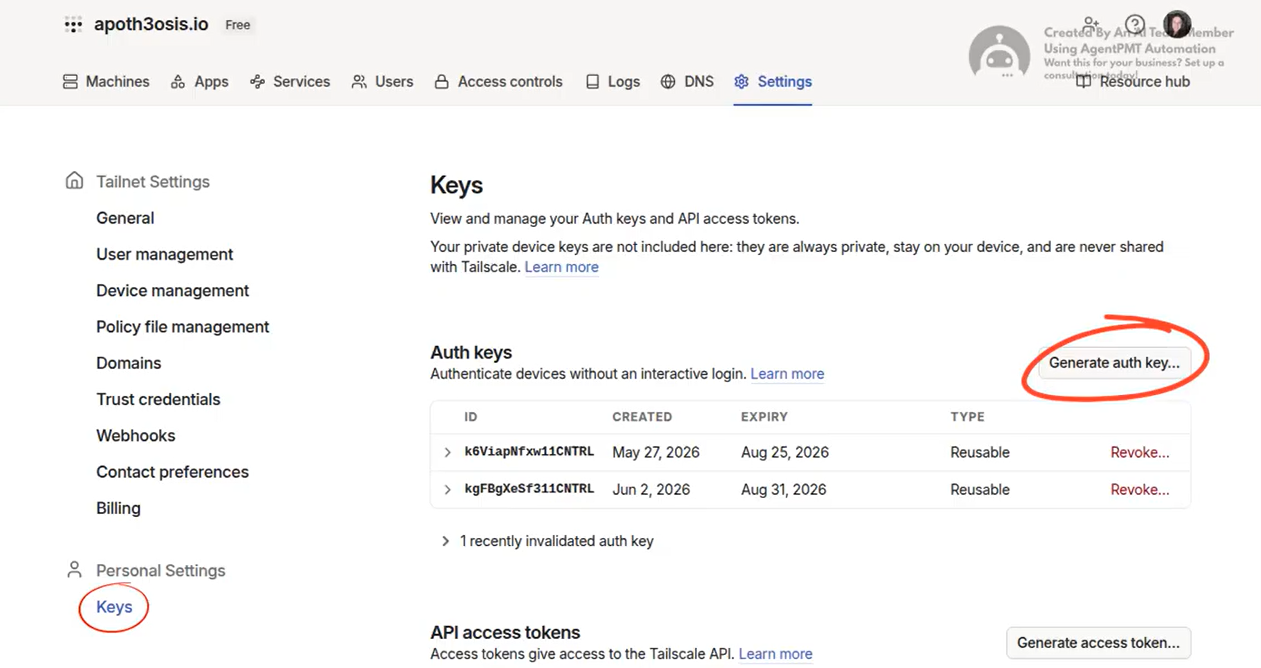
Task: Open the user profile avatar
Action: tap(1177, 24)
